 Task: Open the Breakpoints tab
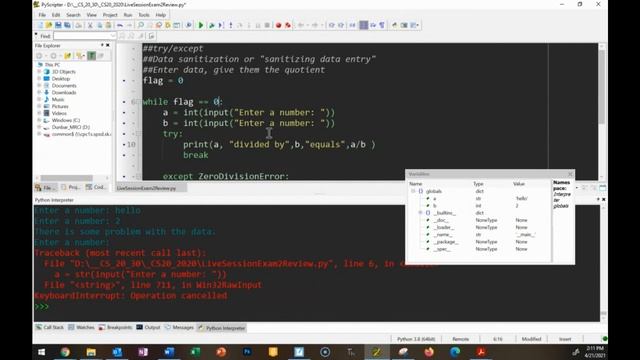(x=116, y=327)
